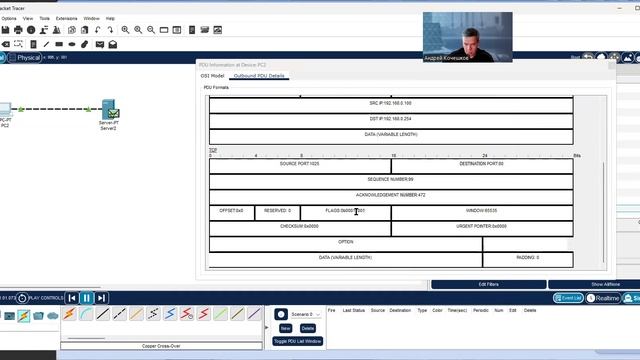Open the Scenario 0 dropdown
The image size is (640, 360).
pyautogui.click(x=306, y=314)
